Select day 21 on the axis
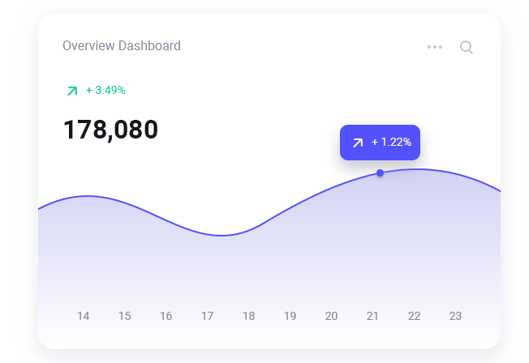 [372, 316]
